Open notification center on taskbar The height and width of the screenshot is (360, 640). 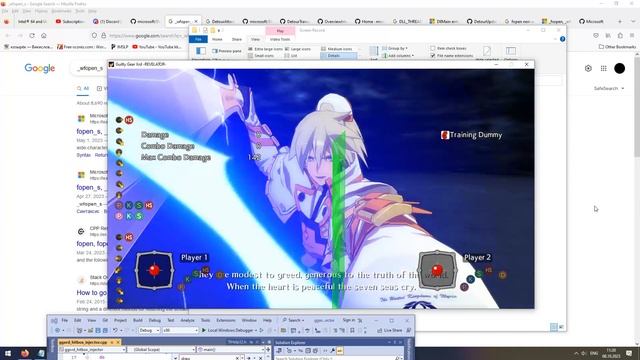629,353
